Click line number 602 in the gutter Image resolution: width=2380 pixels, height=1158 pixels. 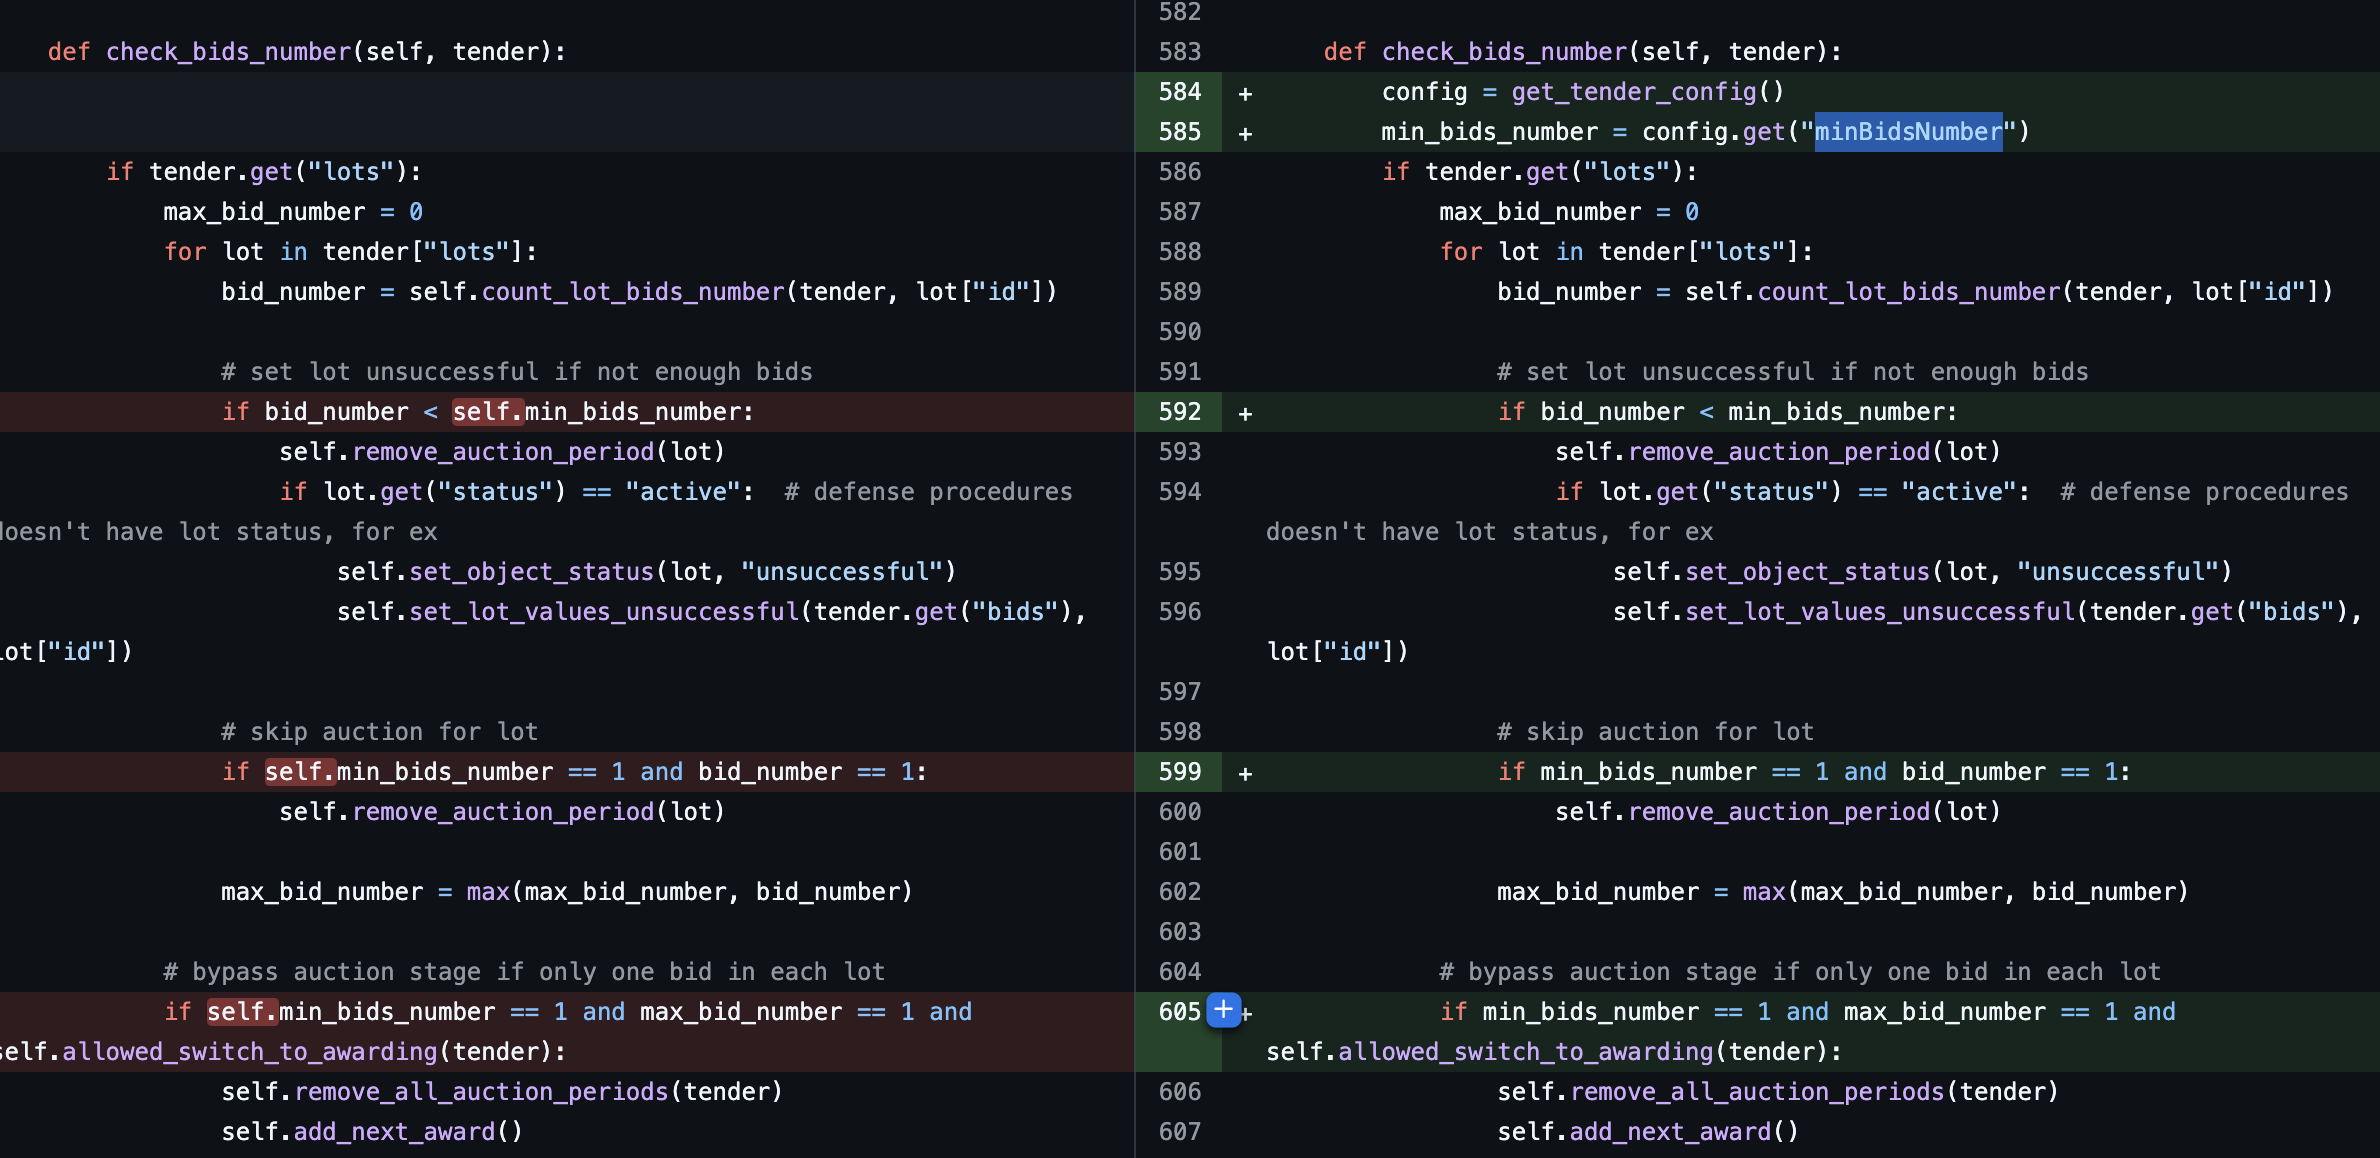(x=1180, y=892)
